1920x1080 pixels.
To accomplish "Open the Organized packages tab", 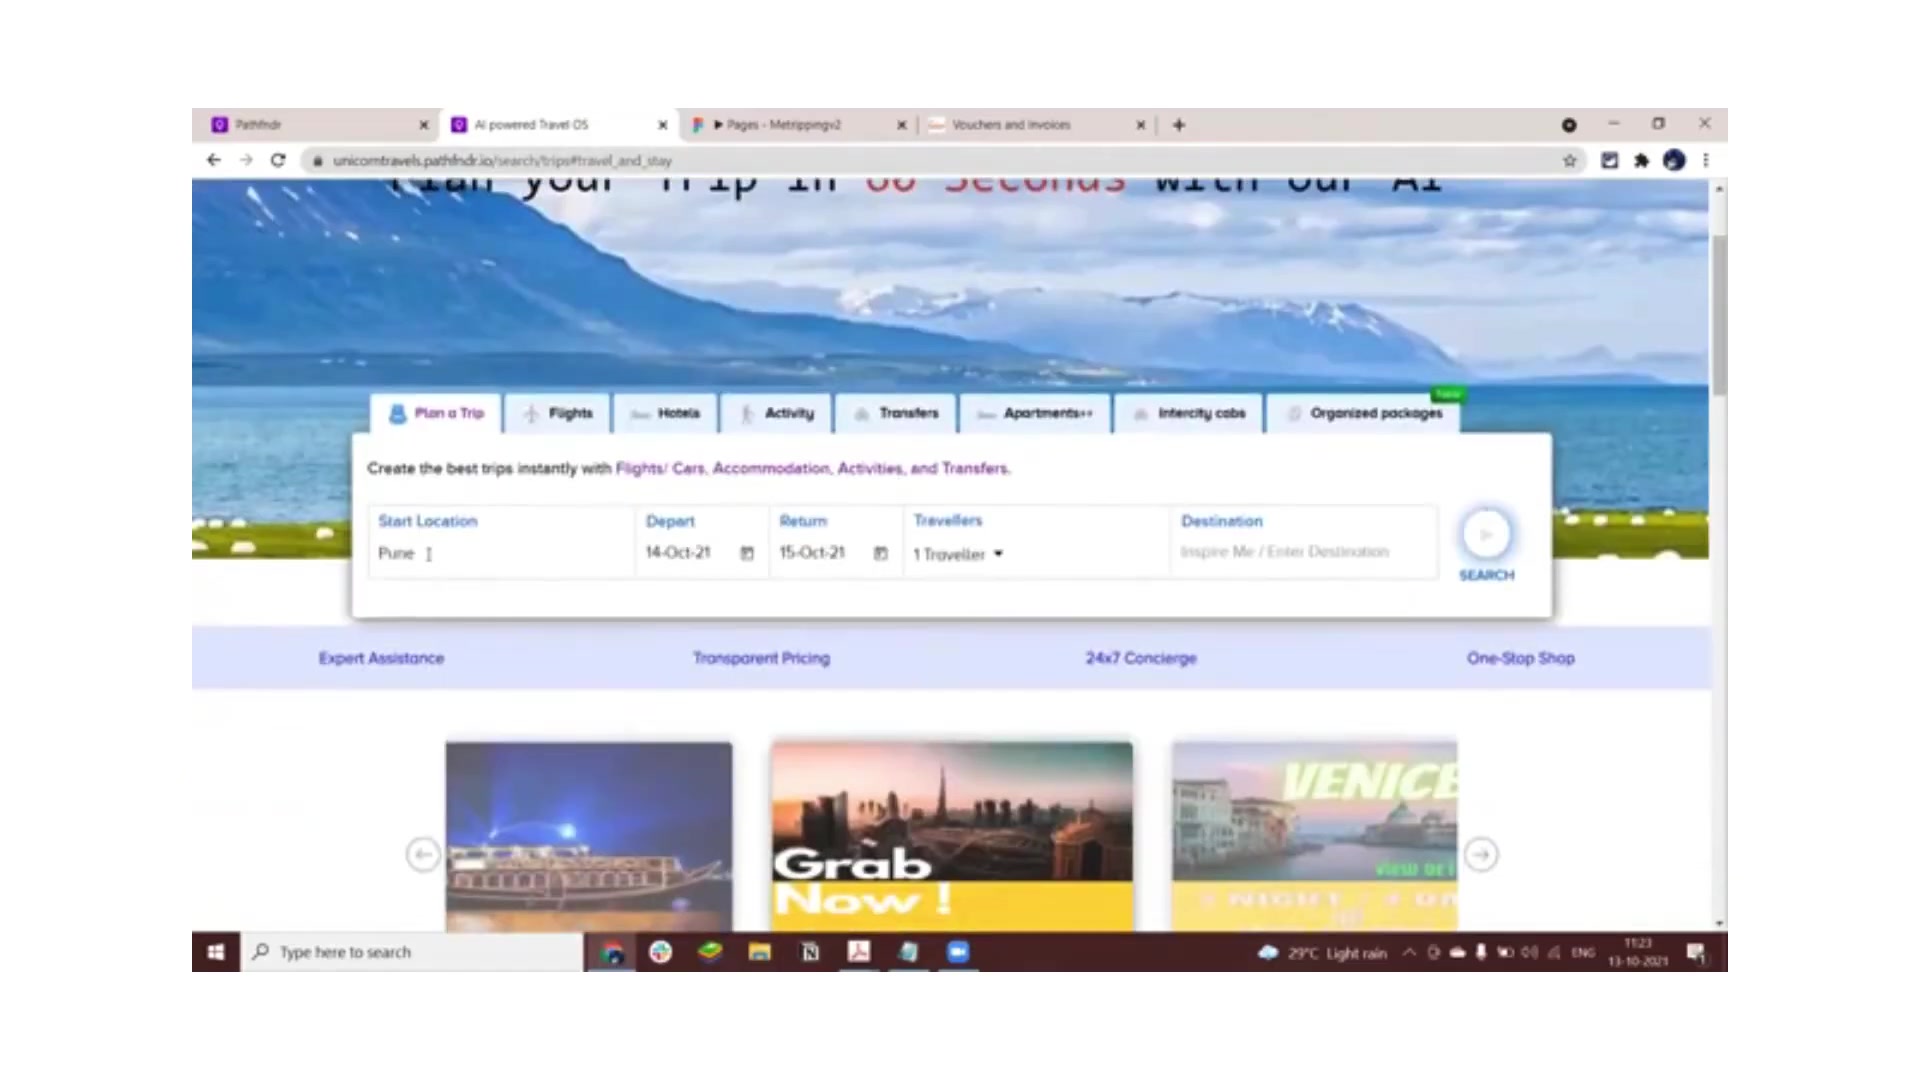I will tap(1364, 413).
